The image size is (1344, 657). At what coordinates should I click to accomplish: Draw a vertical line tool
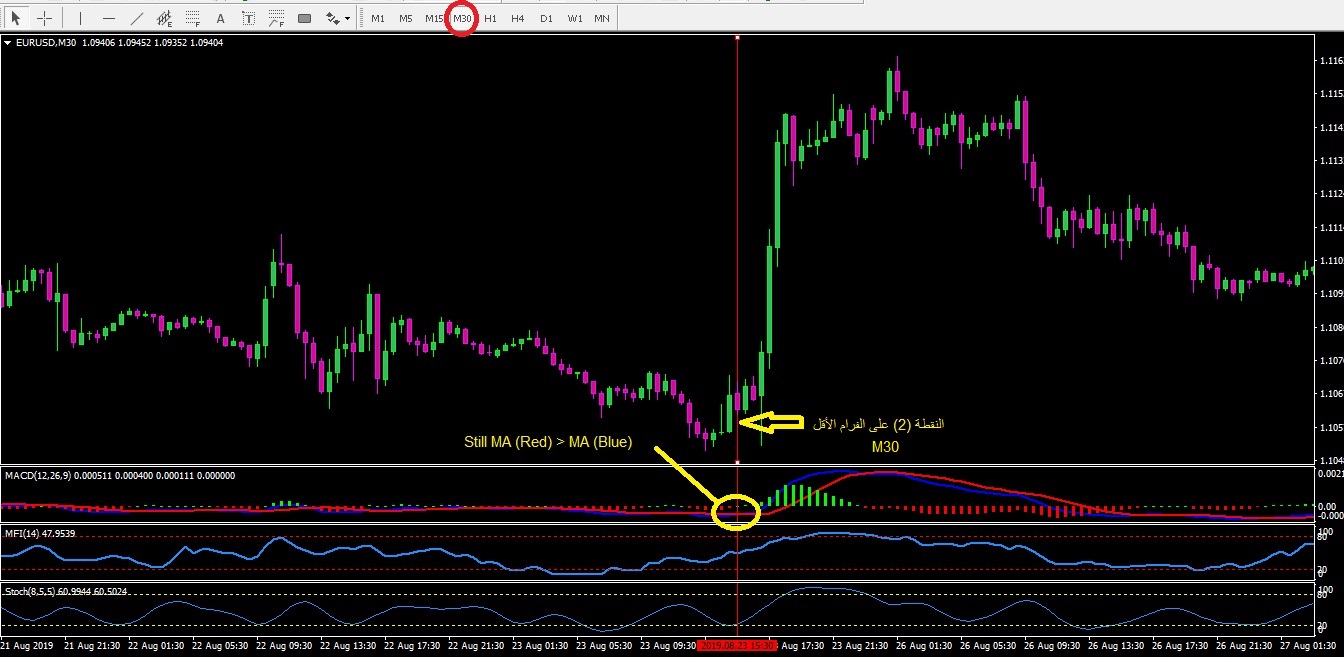click(80, 18)
